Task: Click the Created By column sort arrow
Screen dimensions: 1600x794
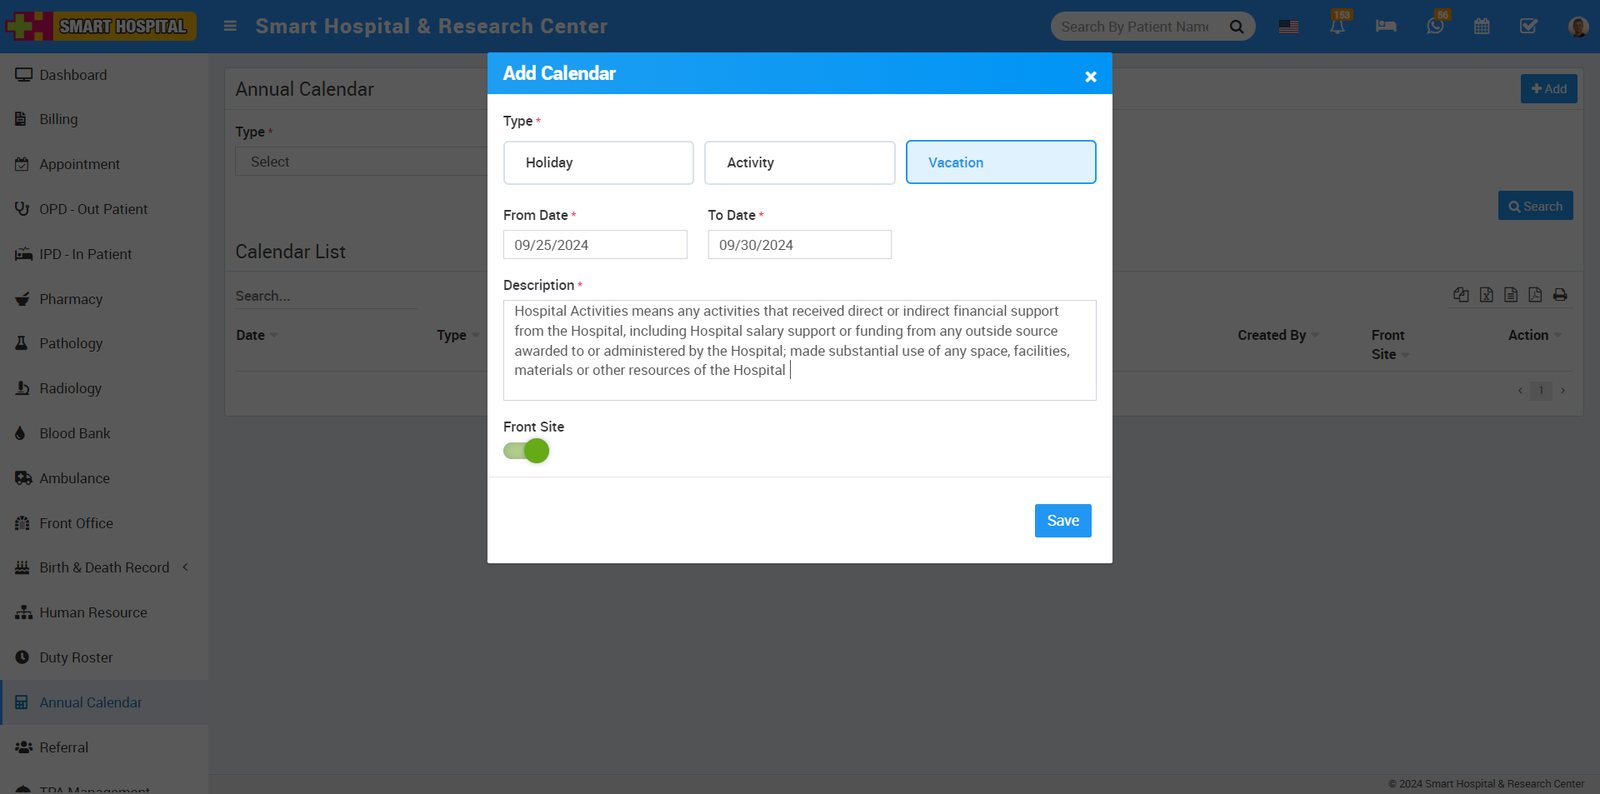Action: [1315, 336]
